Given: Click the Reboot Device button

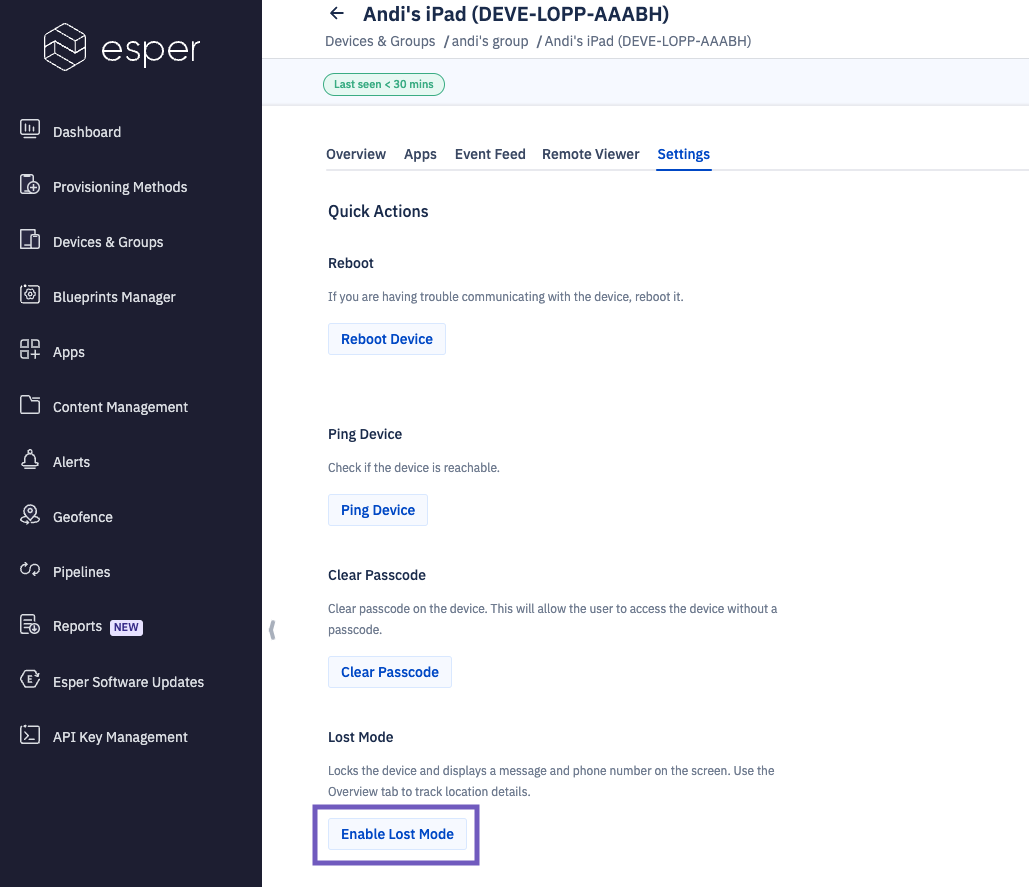Looking at the screenshot, I should [387, 339].
